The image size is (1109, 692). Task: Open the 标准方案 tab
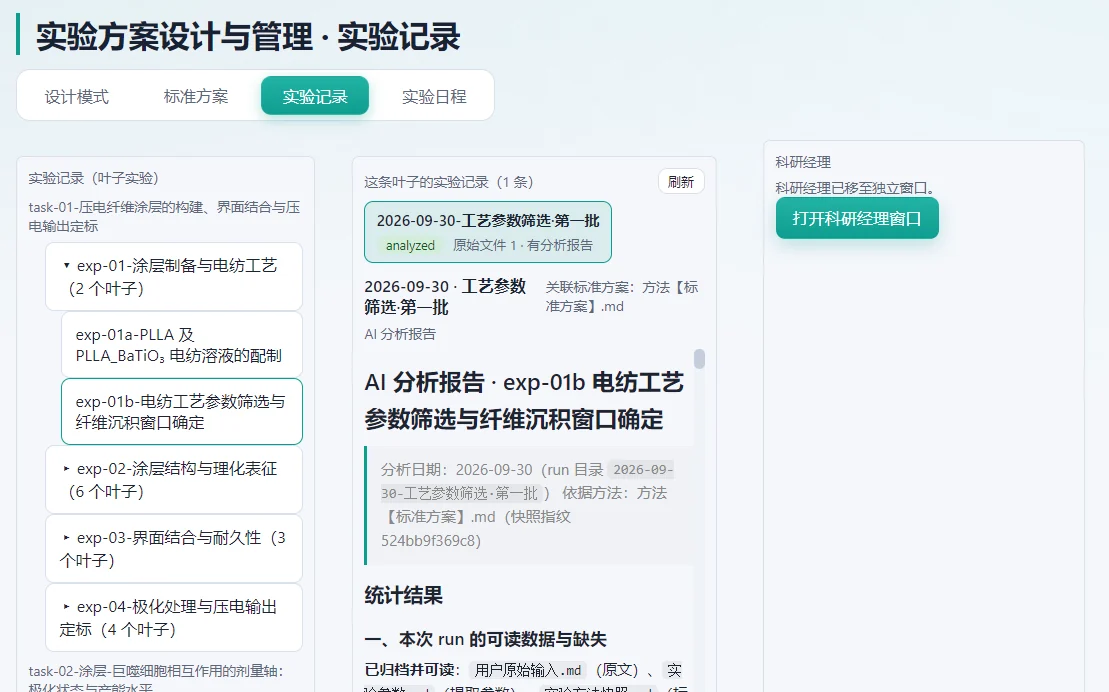(x=196, y=96)
